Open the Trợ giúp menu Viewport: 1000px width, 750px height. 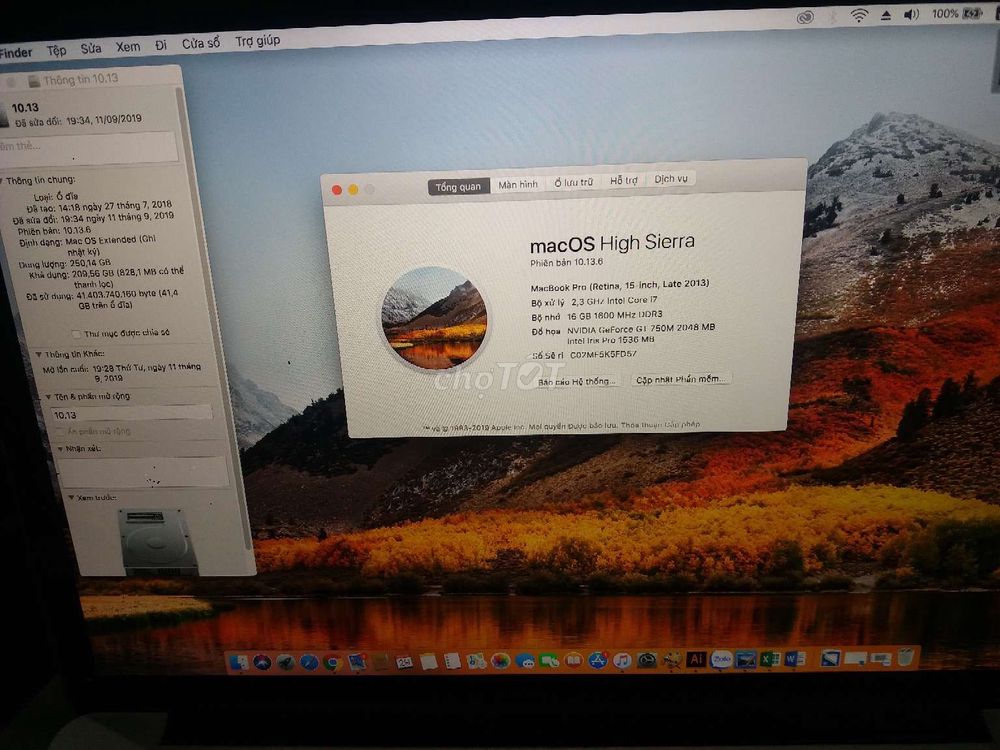point(258,41)
